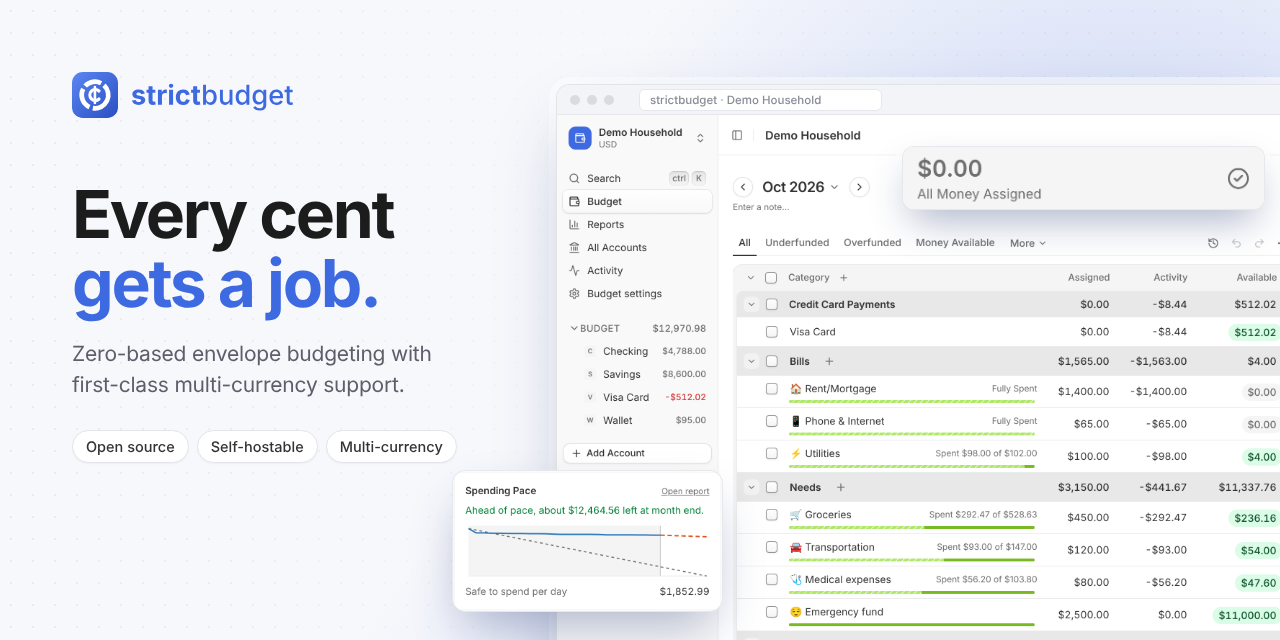This screenshot has height=640, width=1280.
Task: Click the undo arrow icon
Action: (x=1236, y=243)
